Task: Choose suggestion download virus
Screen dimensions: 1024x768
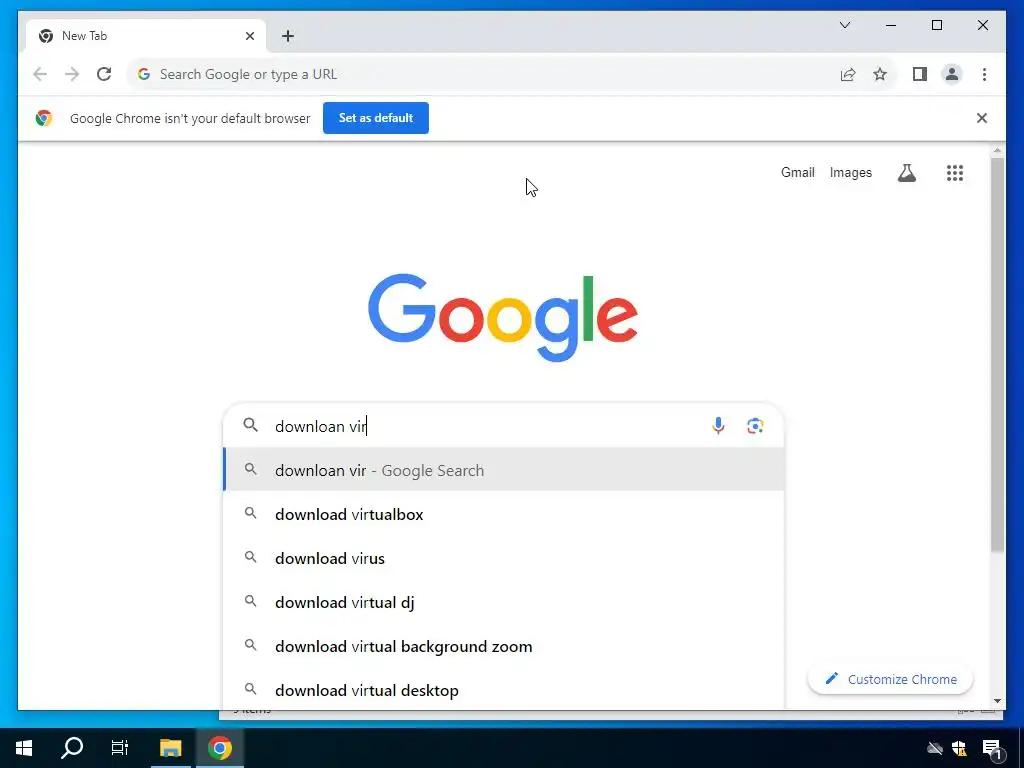Action: [504, 558]
